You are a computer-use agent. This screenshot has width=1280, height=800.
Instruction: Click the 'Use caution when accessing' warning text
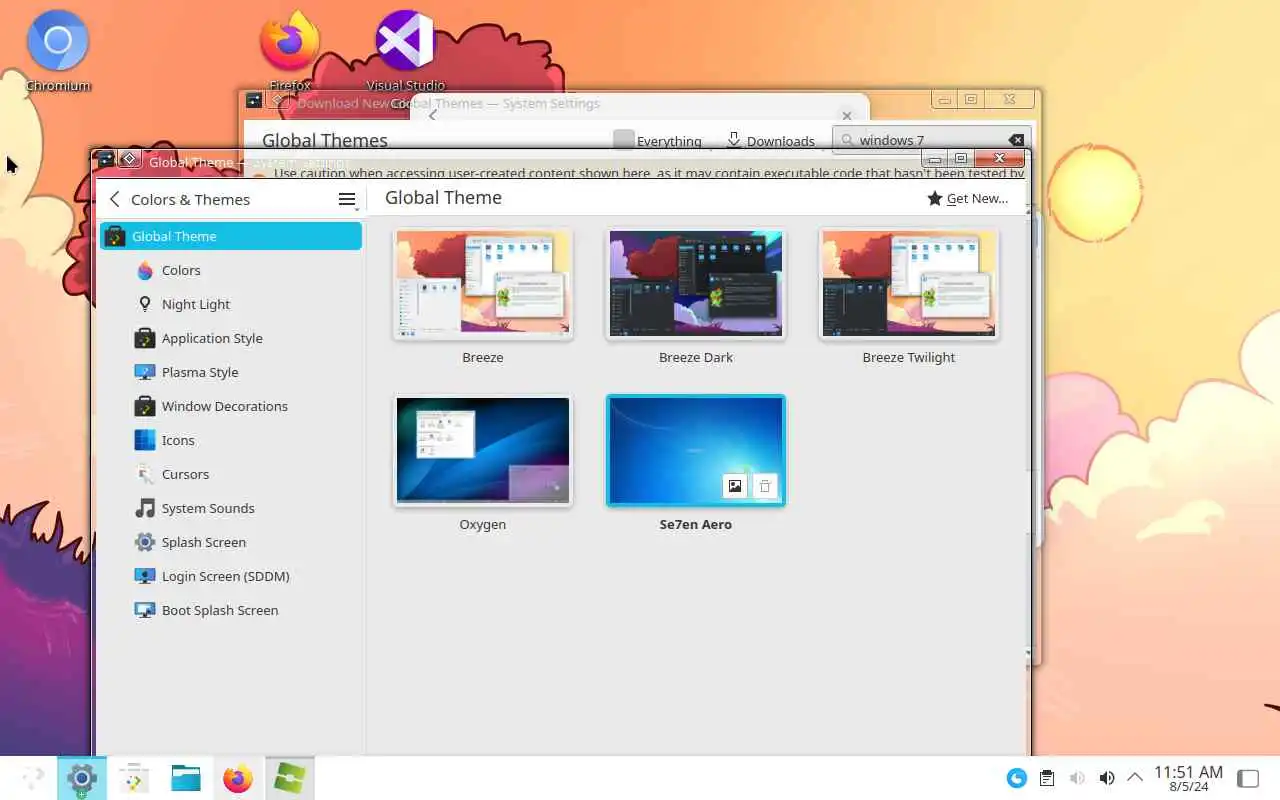(649, 173)
